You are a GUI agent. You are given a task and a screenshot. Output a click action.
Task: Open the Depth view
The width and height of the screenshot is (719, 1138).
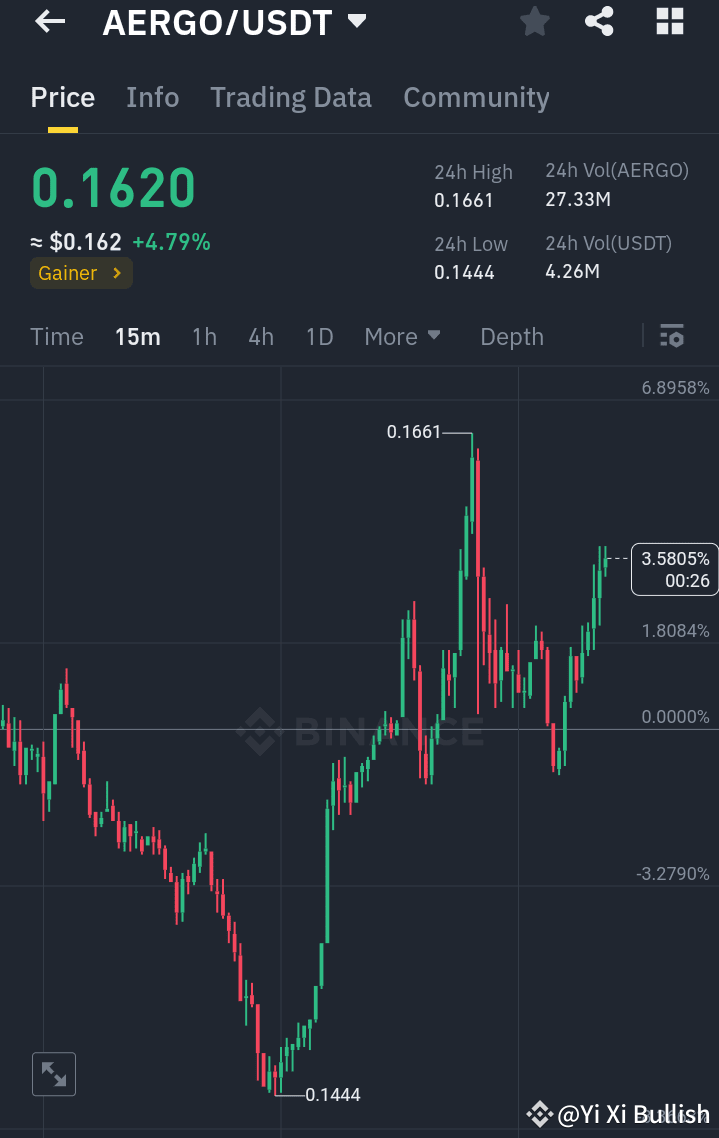511,337
